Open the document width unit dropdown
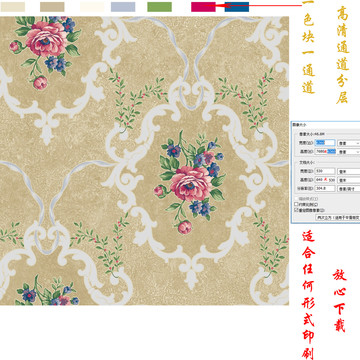 point(349,171)
